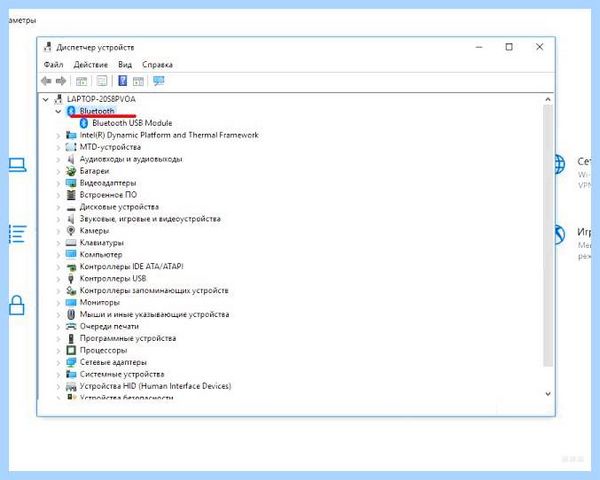The height and width of the screenshot is (480, 600).
Task: Click the Forward arrow toolbar icon
Action: (61, 81)
